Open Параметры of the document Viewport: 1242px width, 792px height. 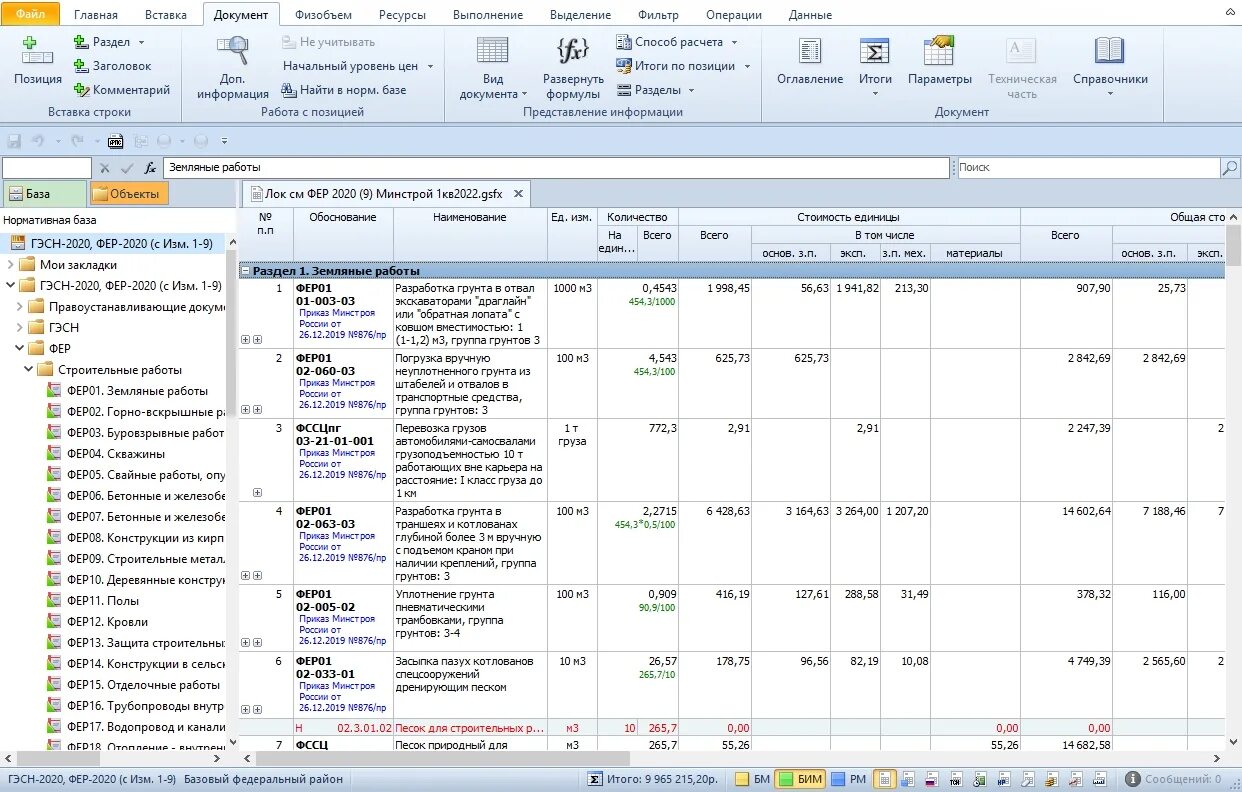pos(939,61)
